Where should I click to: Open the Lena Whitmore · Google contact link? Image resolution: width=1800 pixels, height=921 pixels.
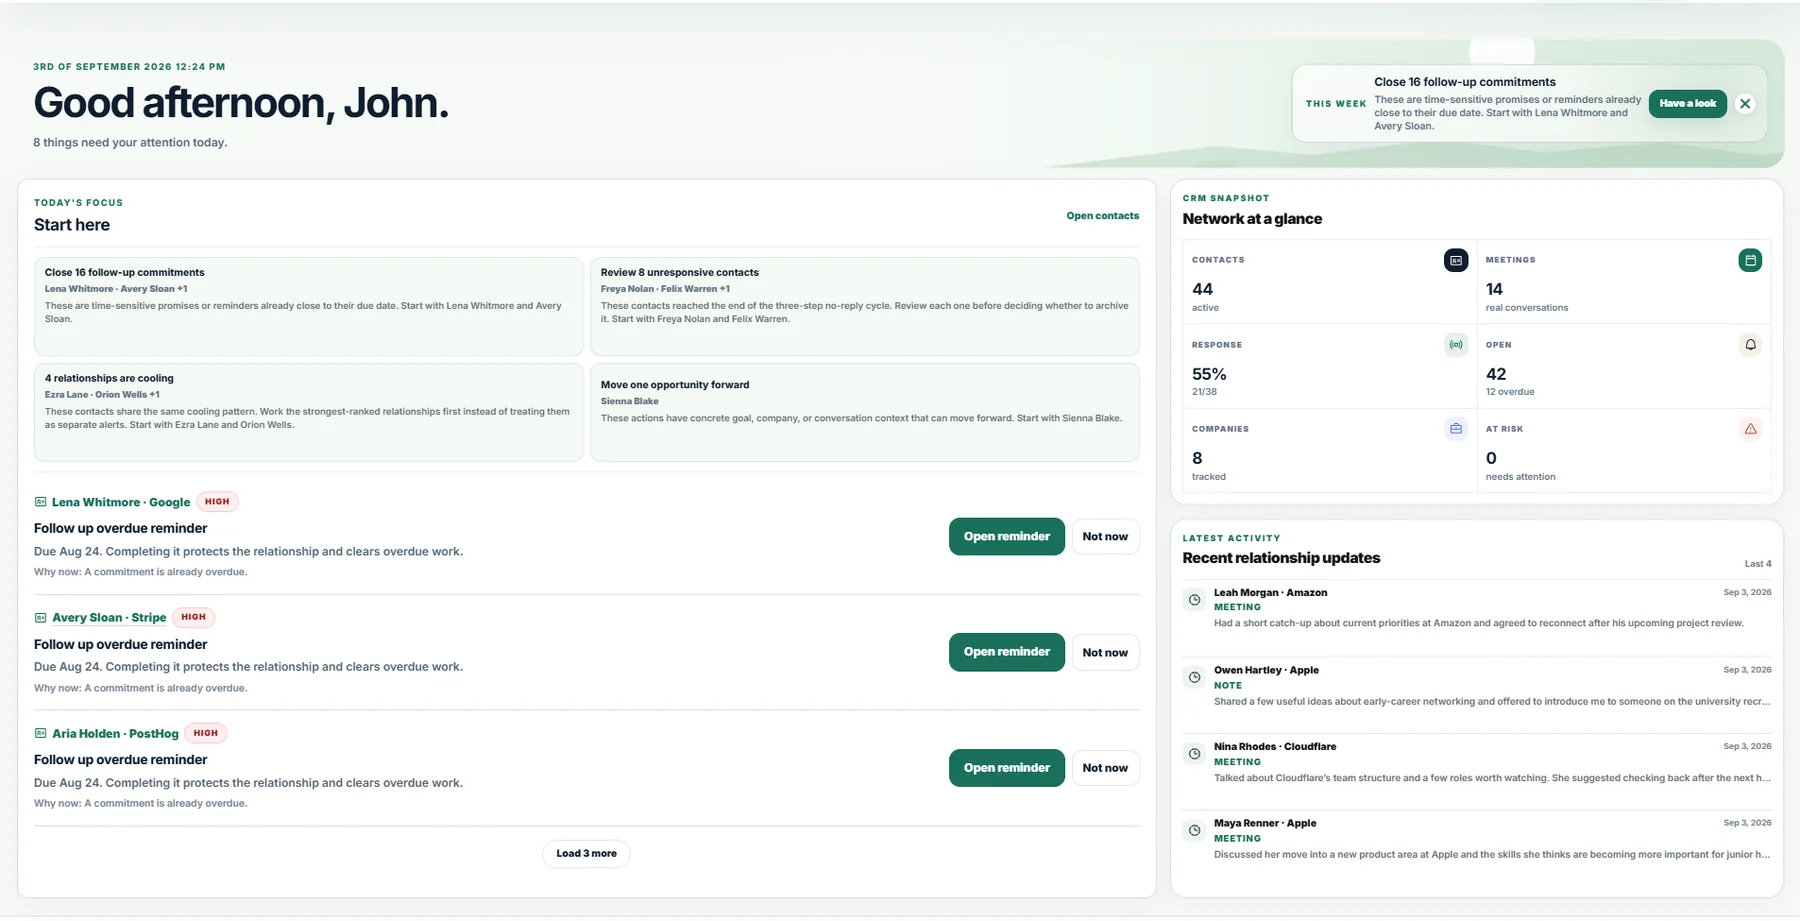(121, 502)
